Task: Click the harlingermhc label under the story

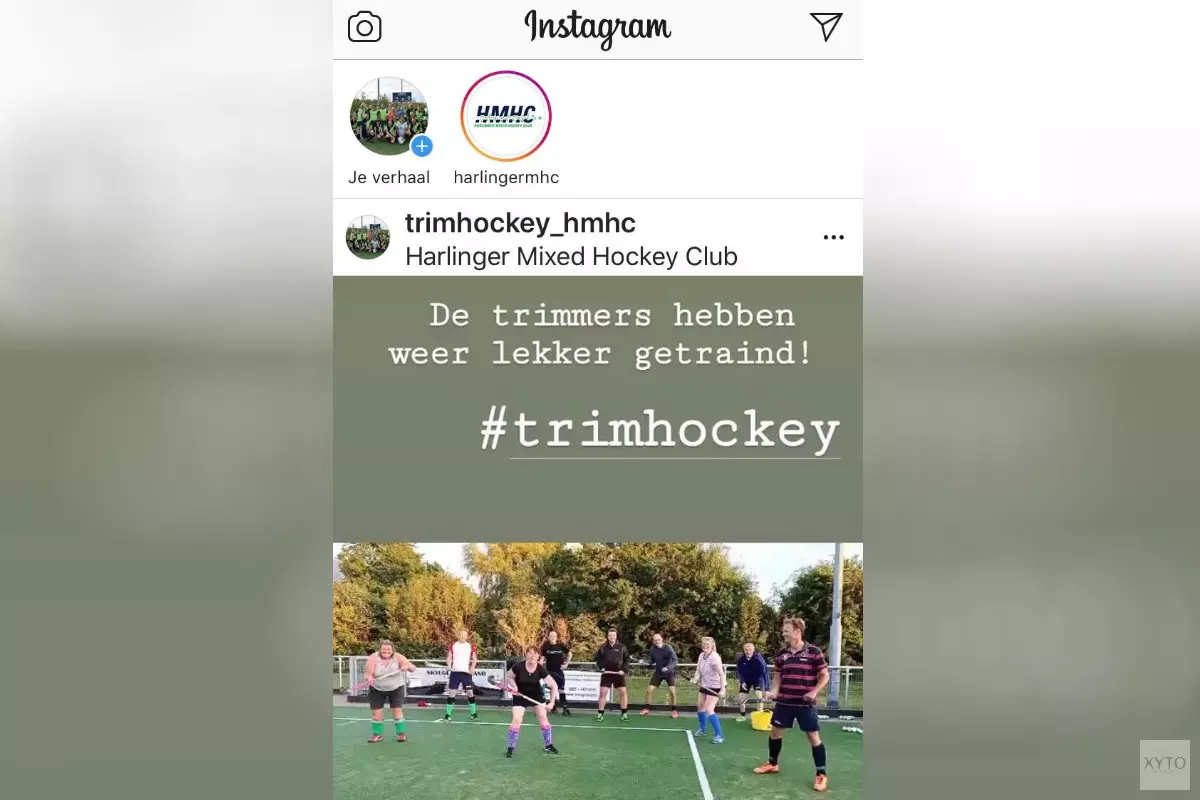Action: [x=506, y=178]
